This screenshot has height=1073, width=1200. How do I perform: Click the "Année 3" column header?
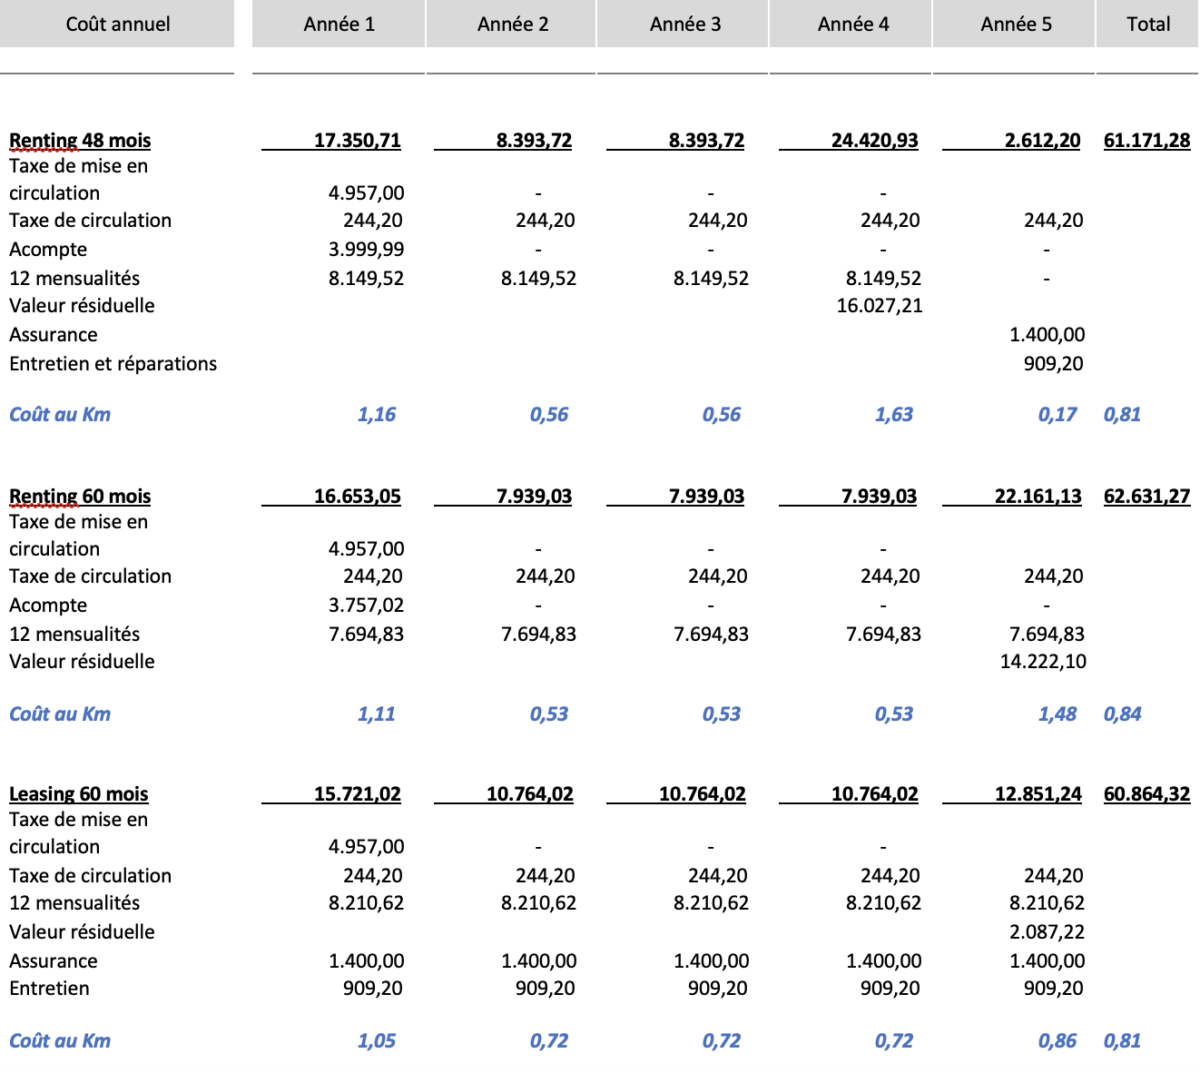pyautogui.click(x=685, y=24)
